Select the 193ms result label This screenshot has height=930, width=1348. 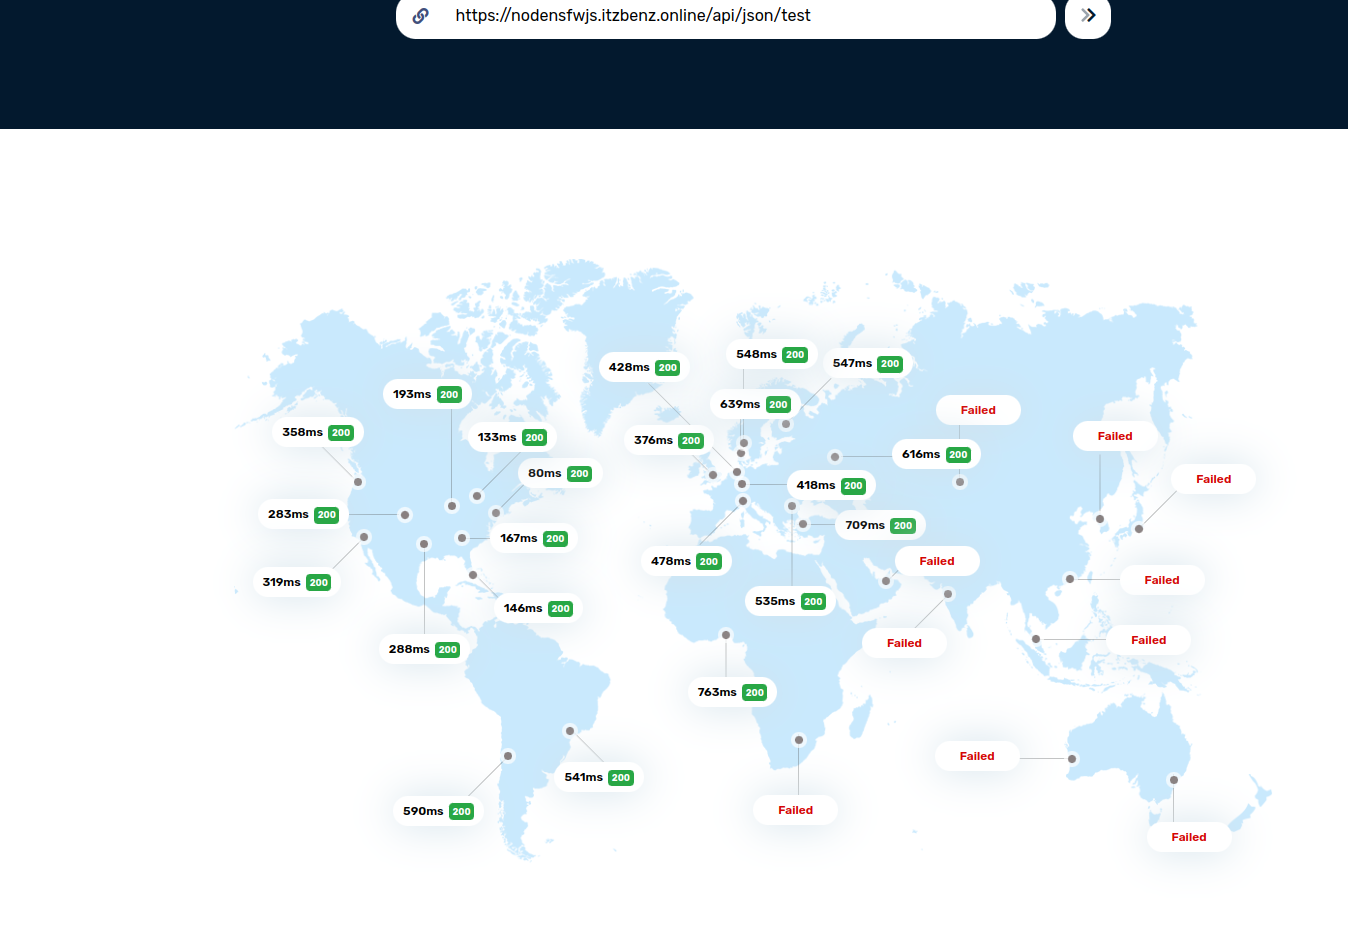click(x=427, y=394)
